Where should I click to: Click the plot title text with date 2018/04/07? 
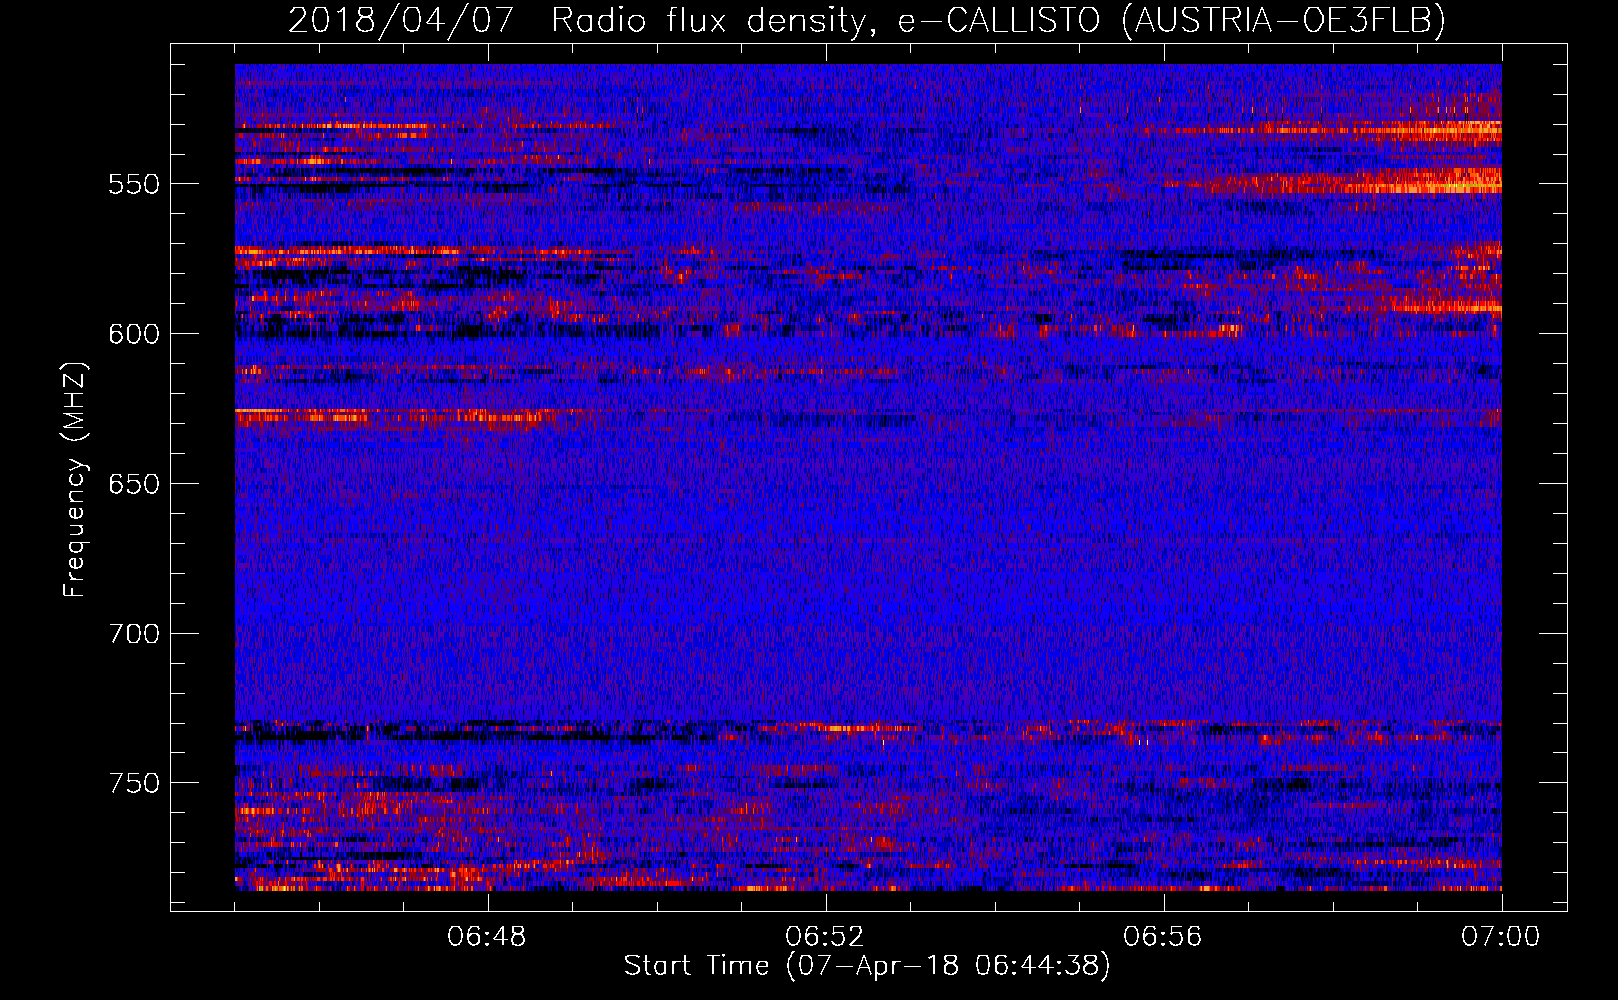(x=867, y=21)
